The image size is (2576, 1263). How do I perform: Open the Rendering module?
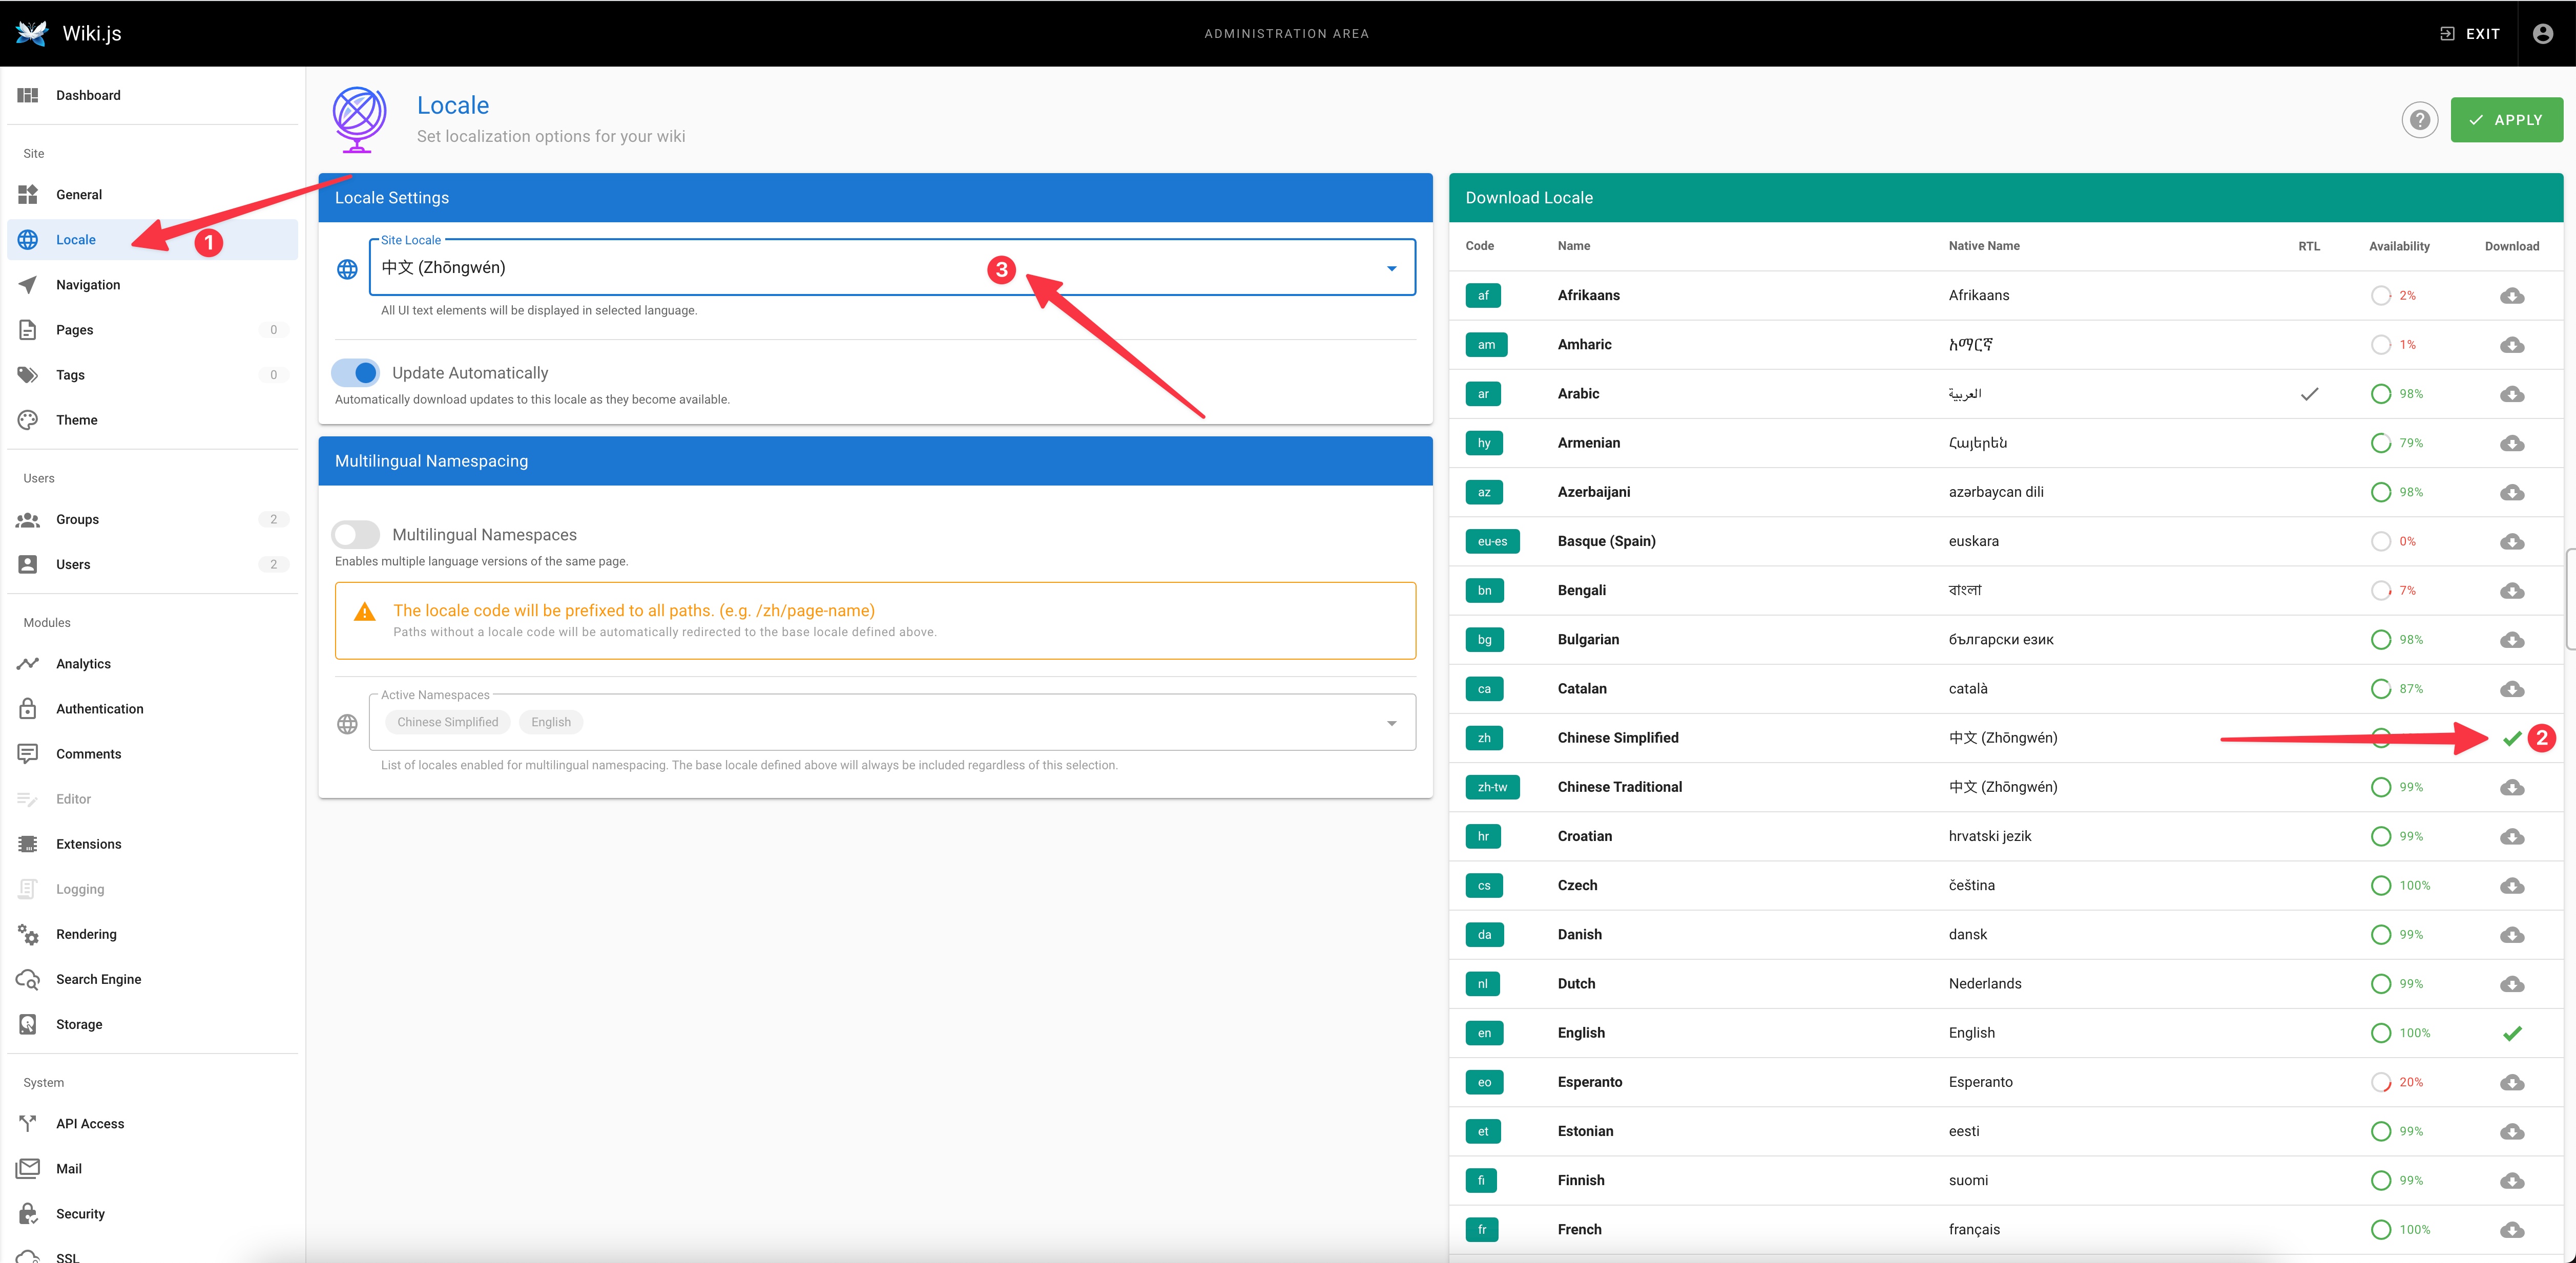152,933
